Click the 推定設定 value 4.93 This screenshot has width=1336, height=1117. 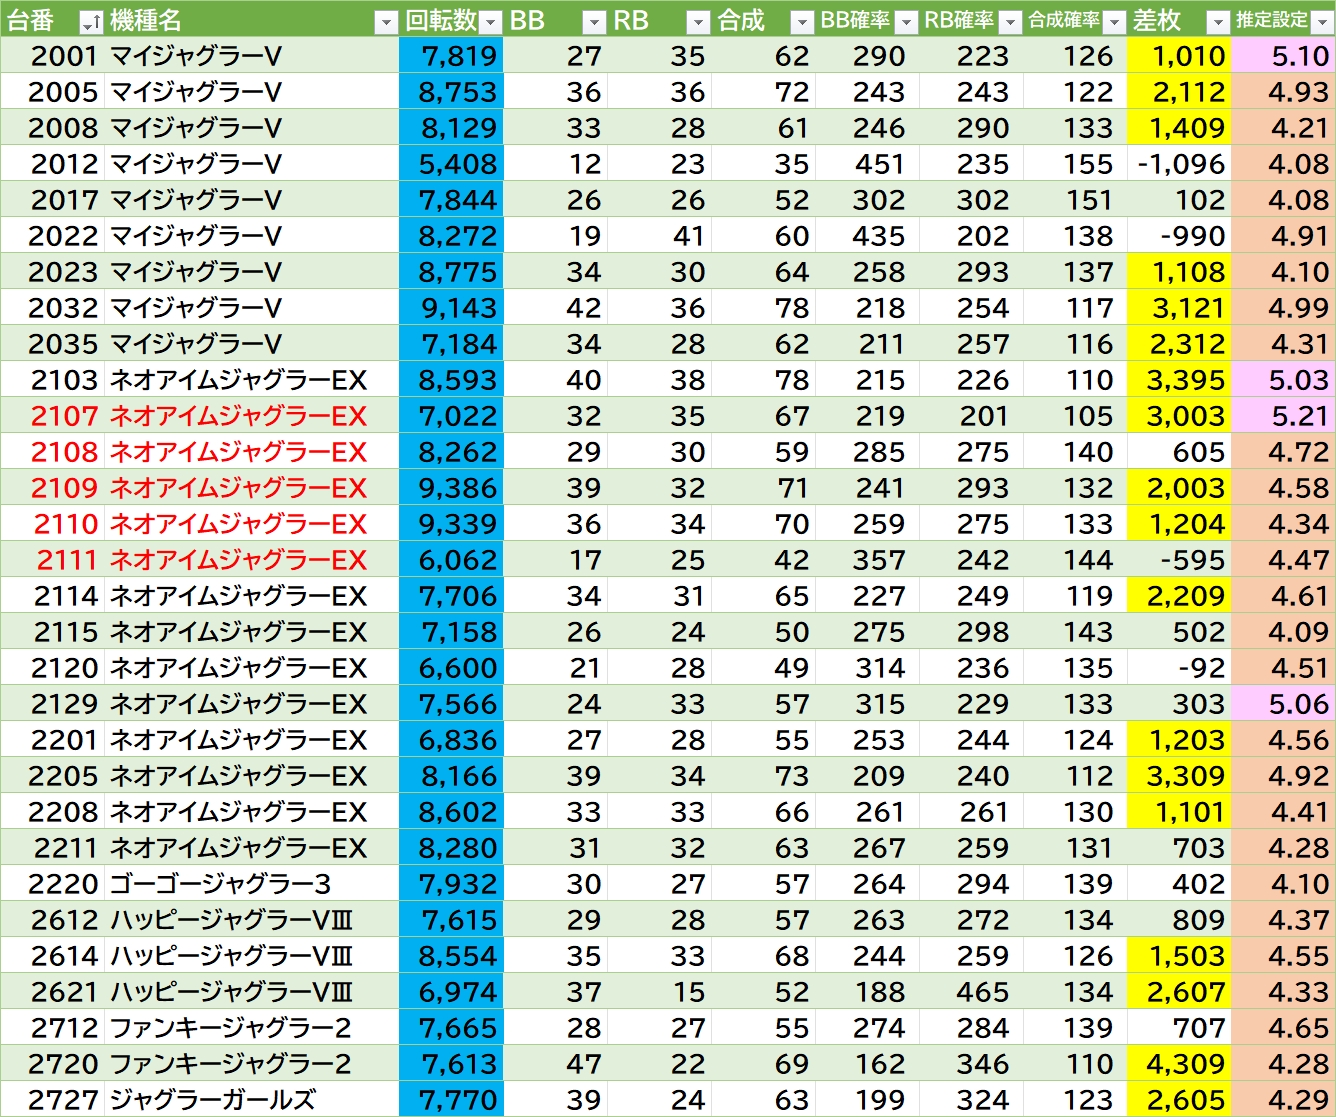(x=1283, y=92)
